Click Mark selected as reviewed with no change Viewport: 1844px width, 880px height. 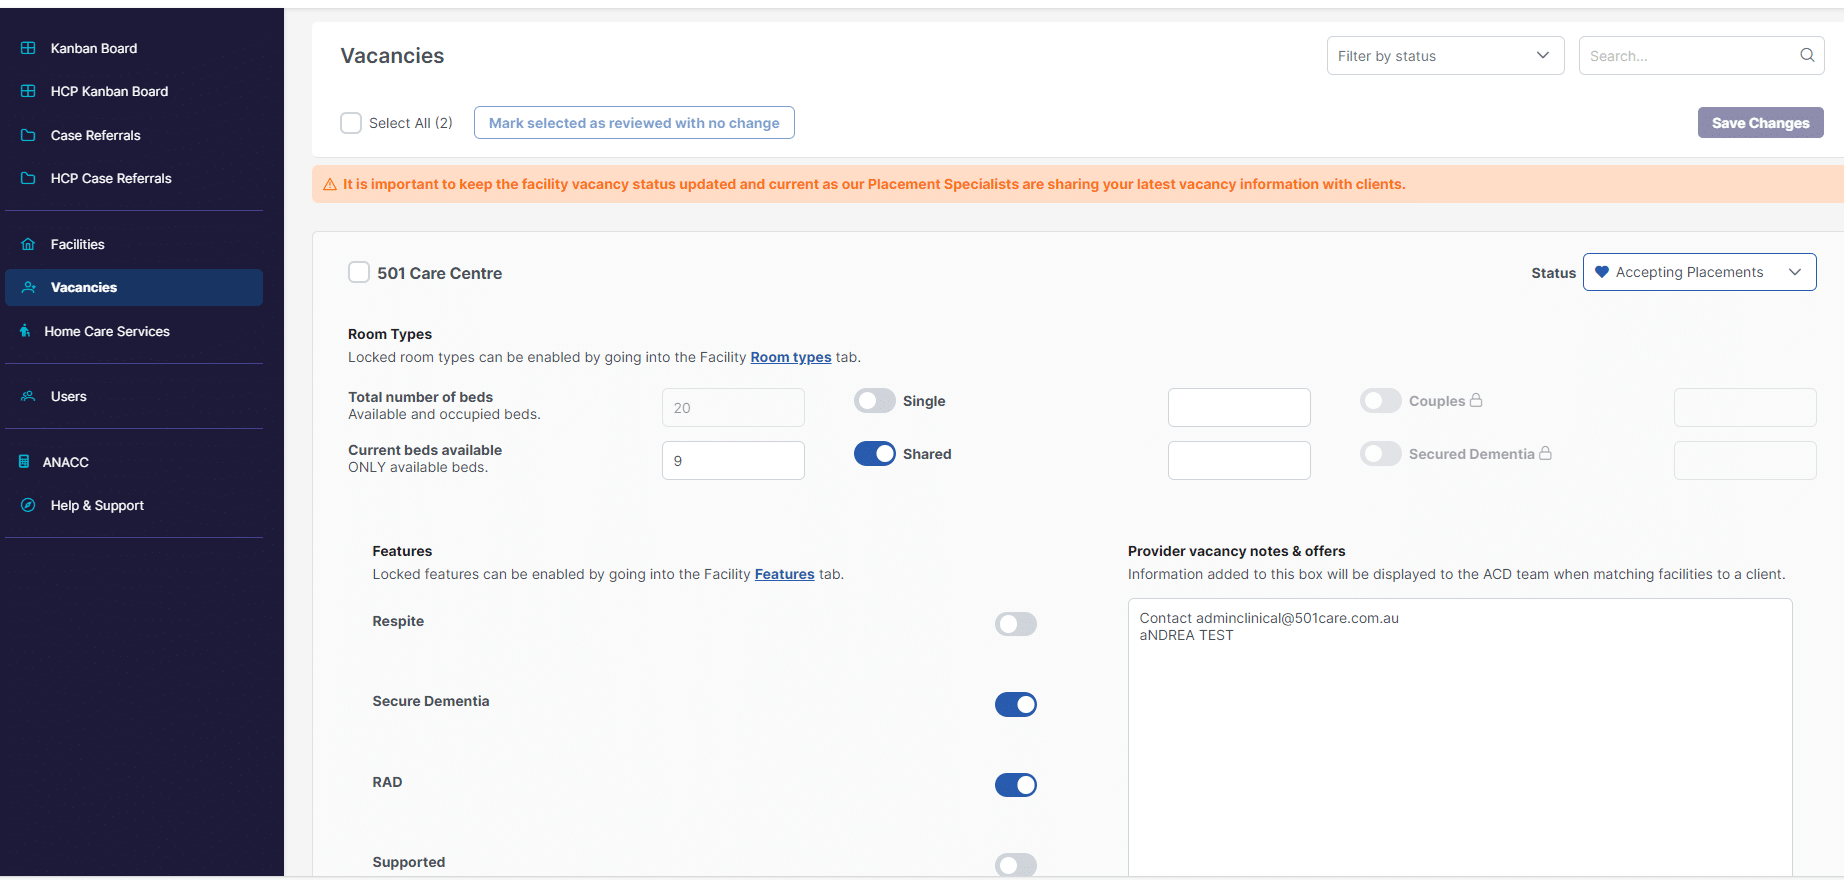point(634,123)
